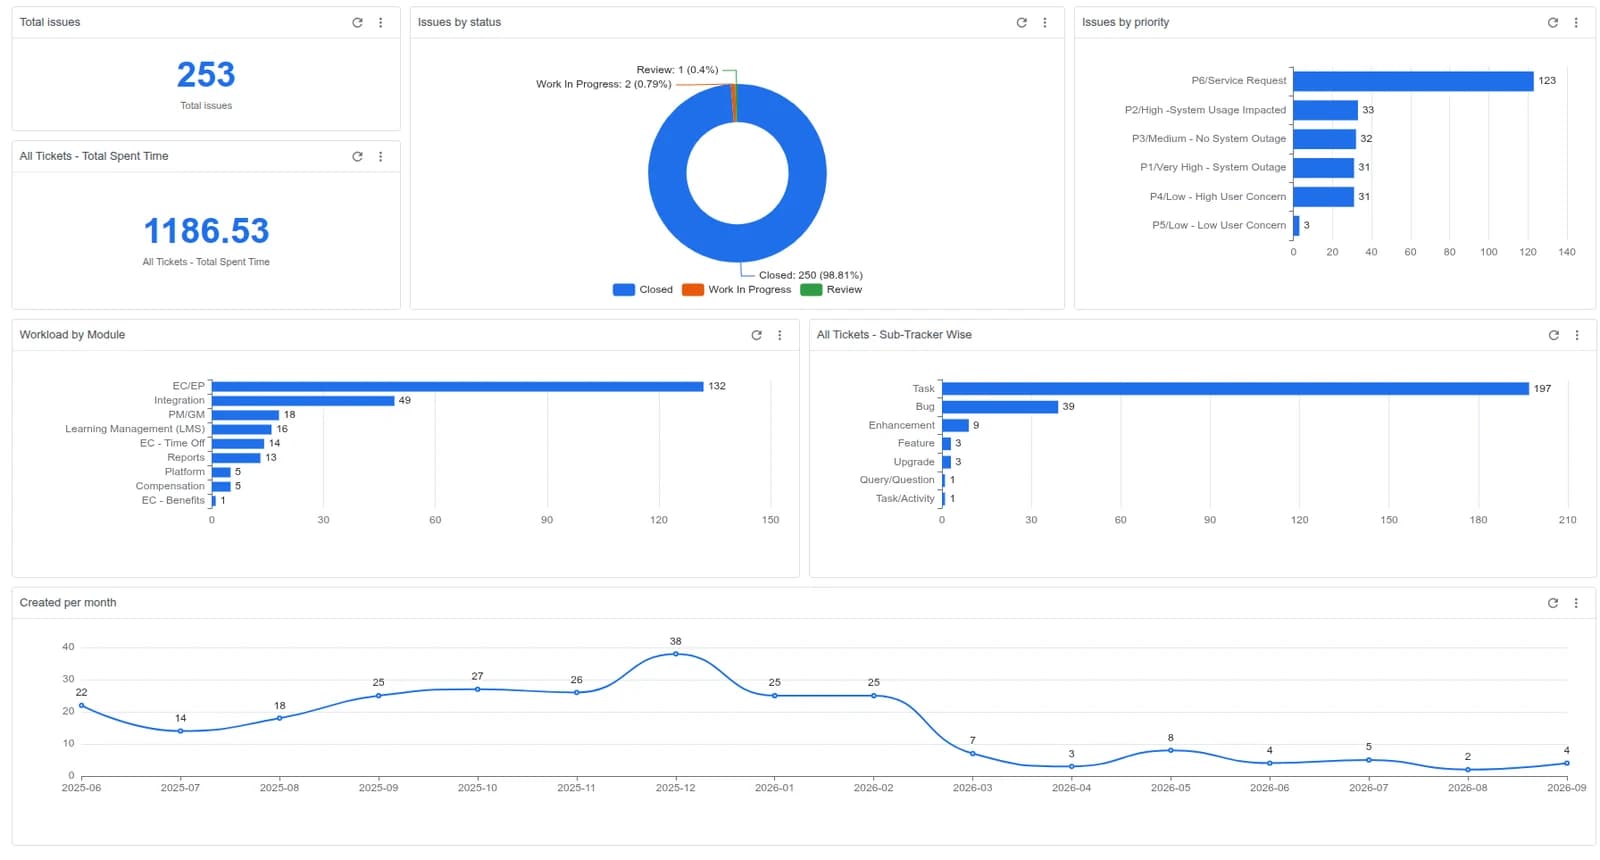Refresh the Total issues widget

coord(357,22)
